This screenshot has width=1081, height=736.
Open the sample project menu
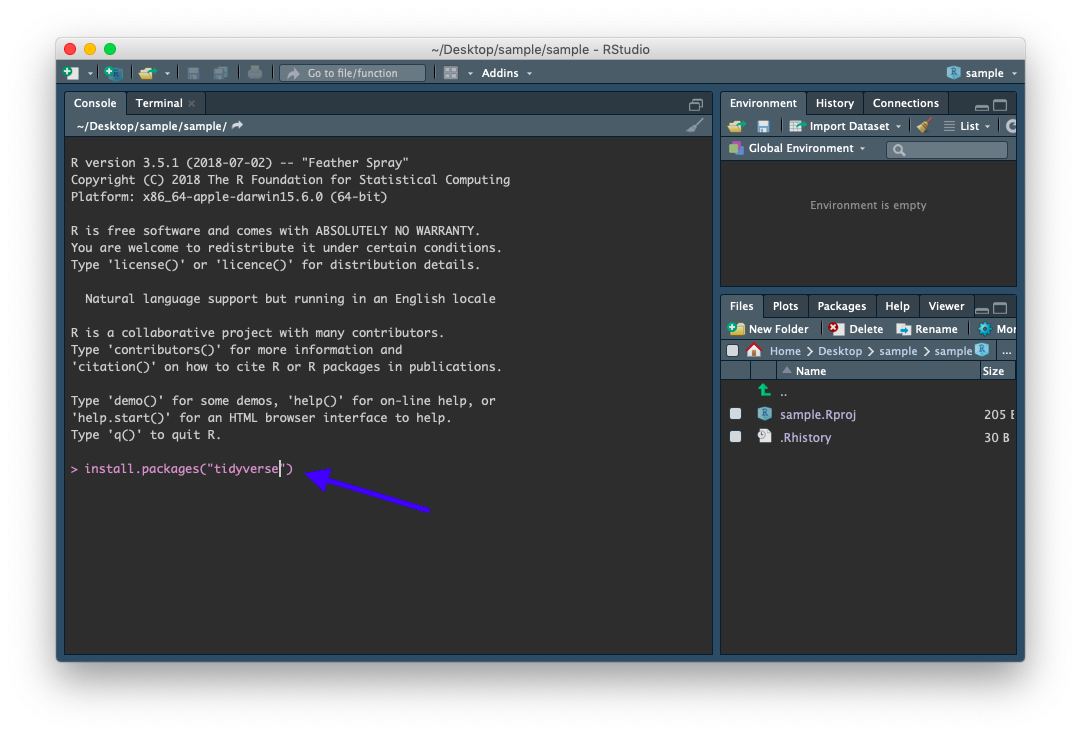click(982, 73)
